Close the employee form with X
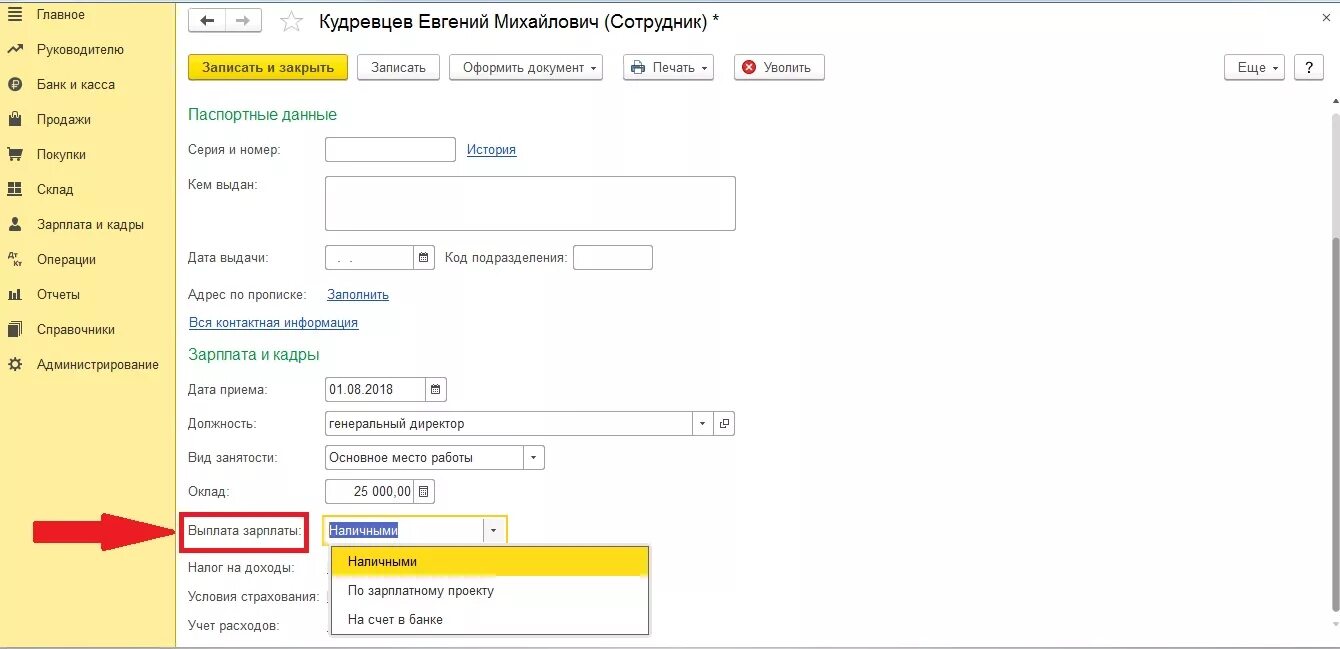The image size is (1340, 649). coord(1325,19)
